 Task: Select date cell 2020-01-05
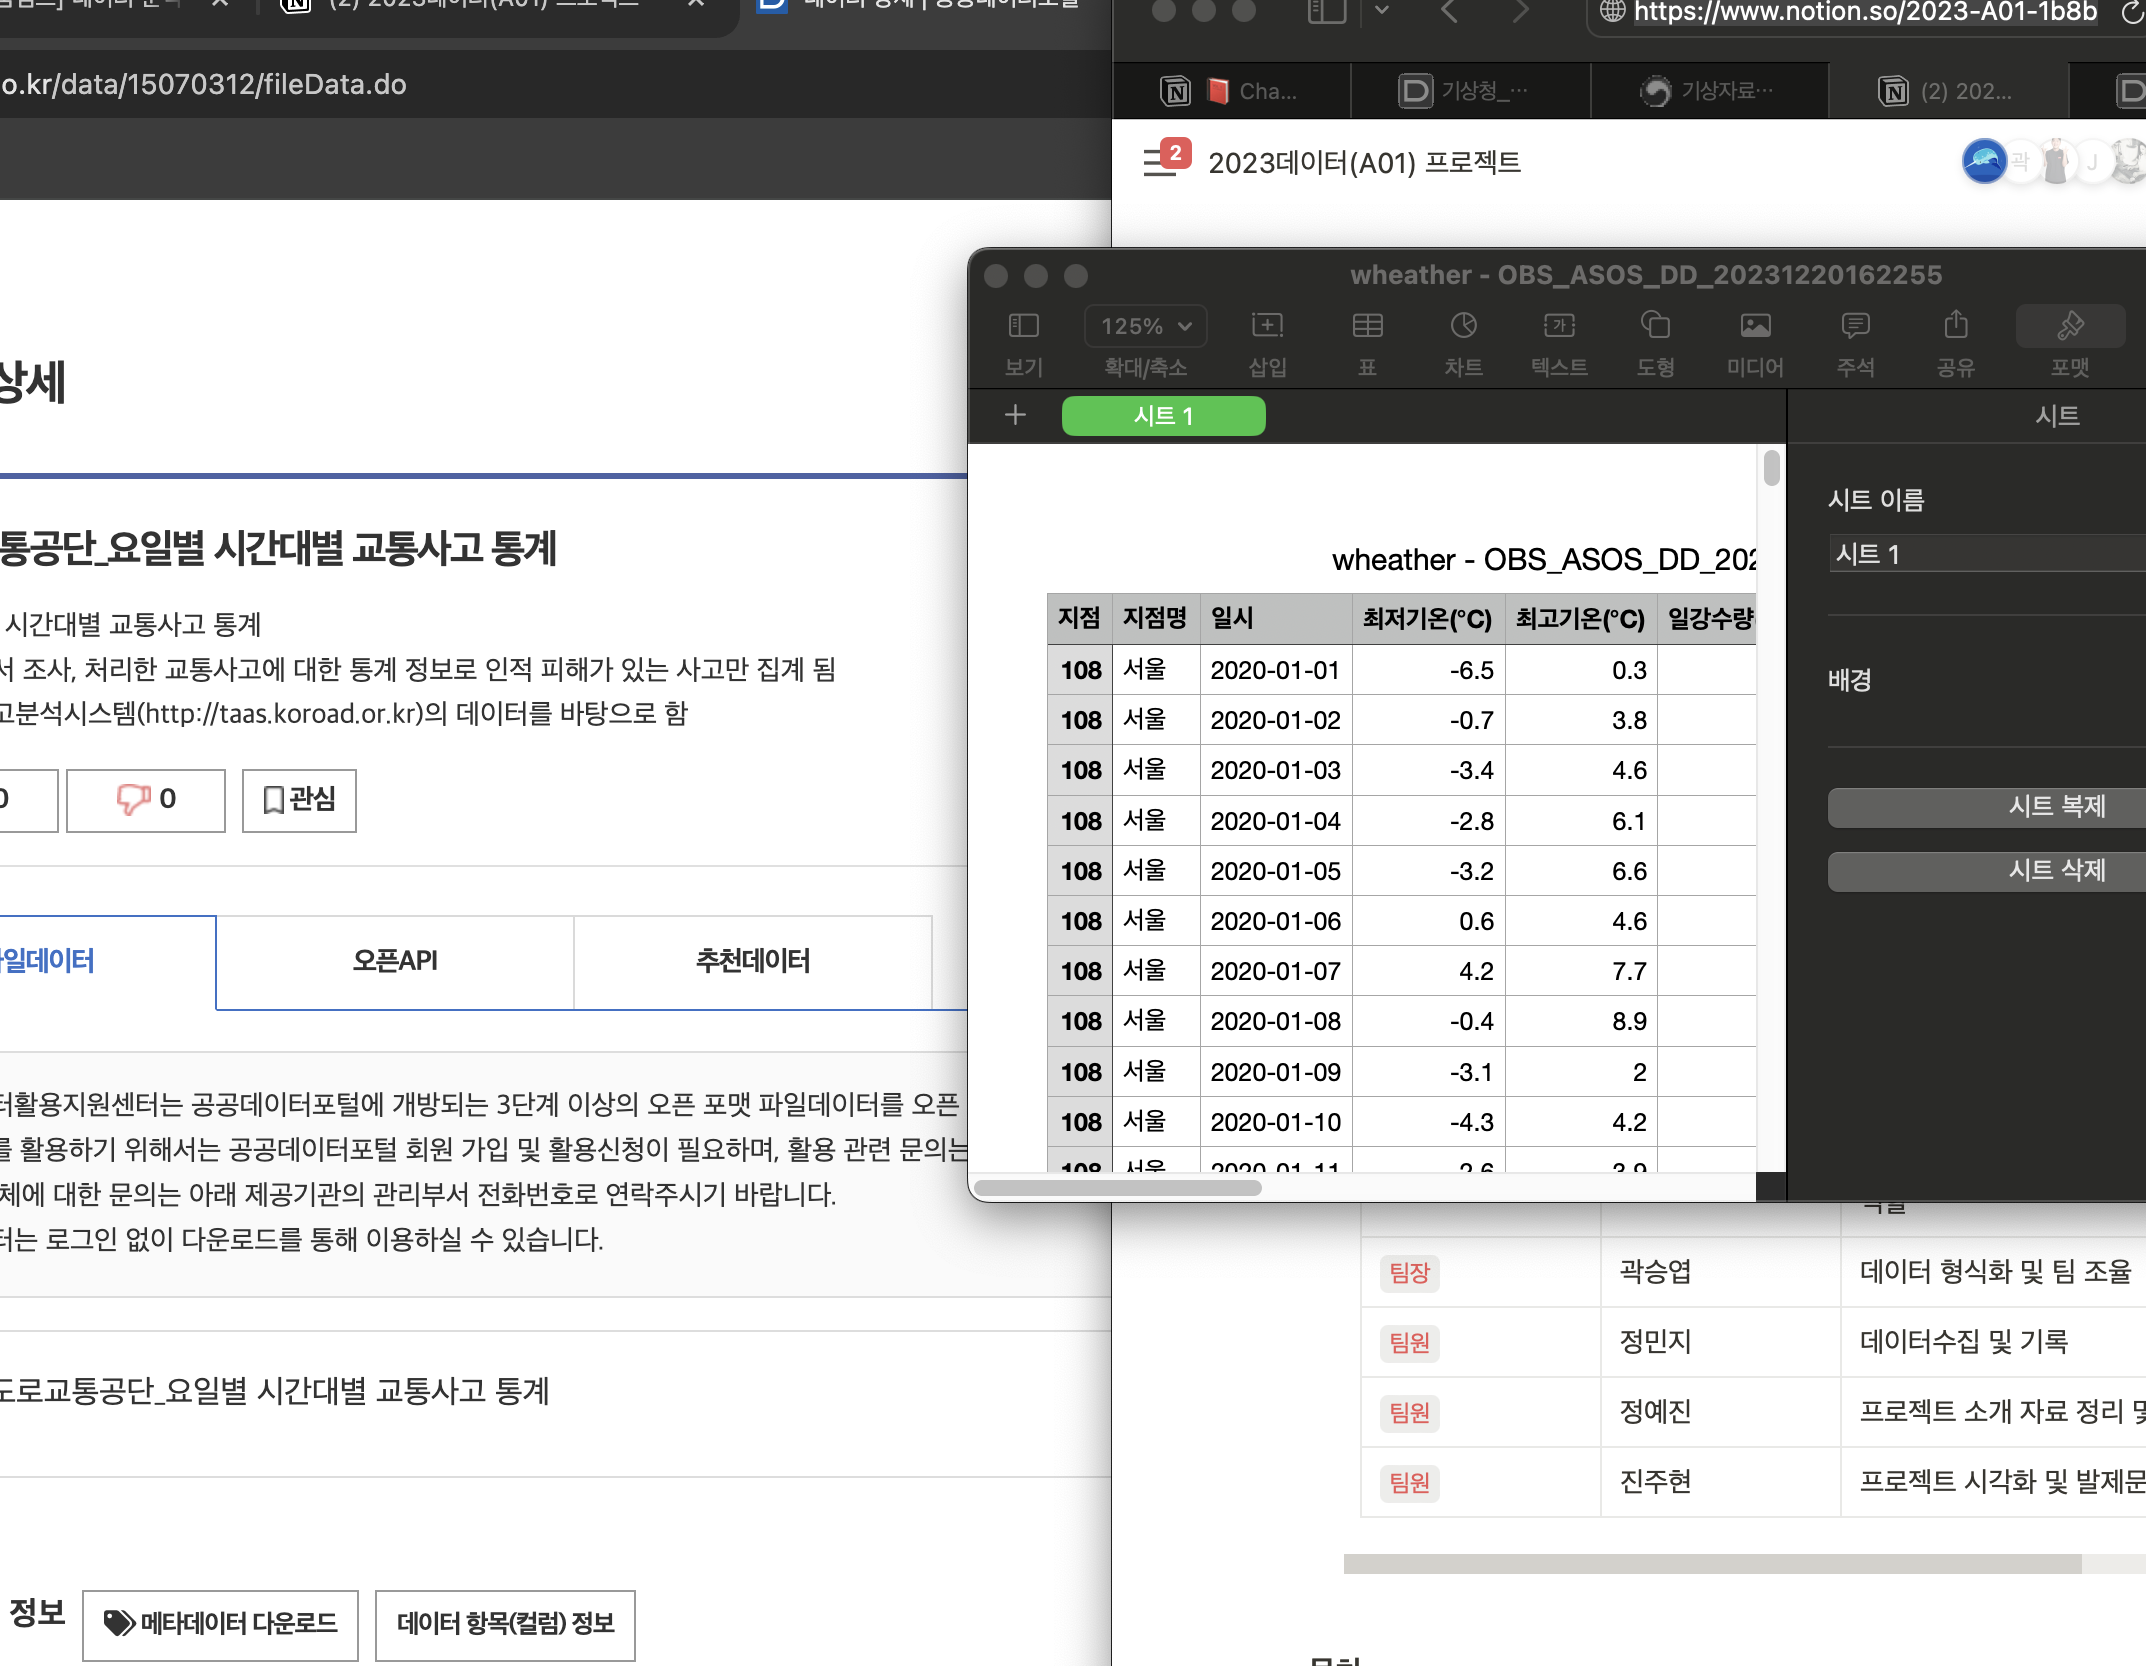pyautogui.click(x=1276, y=871)
